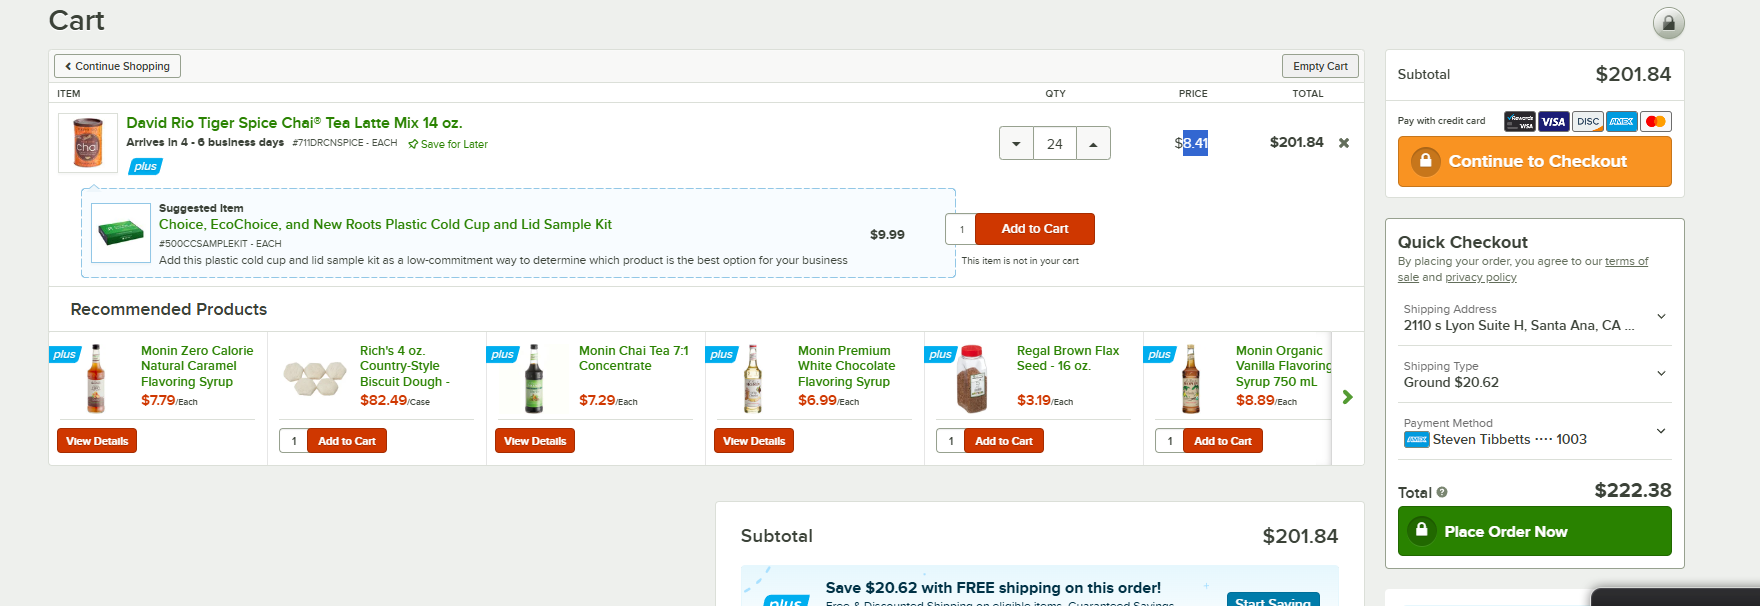This screenshot has height=606, width=1760.
Task: Show next recommended products with green arrow
Action: tap(1347, 397)
